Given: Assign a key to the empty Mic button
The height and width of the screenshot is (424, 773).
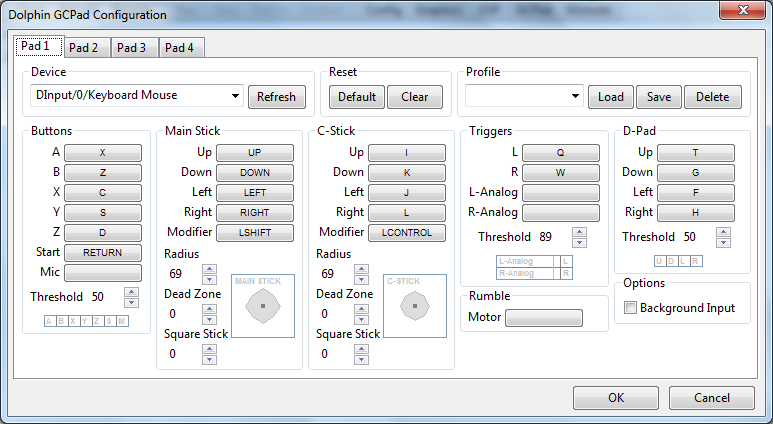Looking at the screenshot, I should tap(103, 273).
